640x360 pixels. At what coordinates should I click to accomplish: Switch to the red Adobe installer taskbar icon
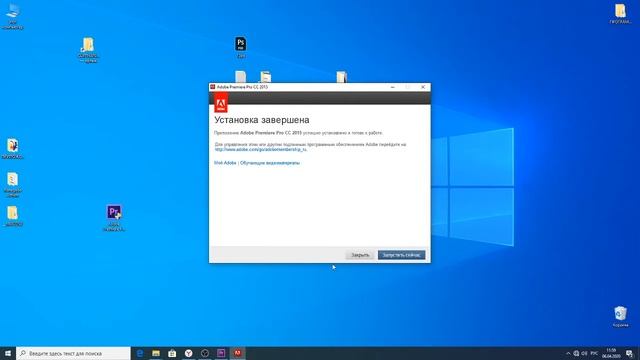[x=238, y=353]
